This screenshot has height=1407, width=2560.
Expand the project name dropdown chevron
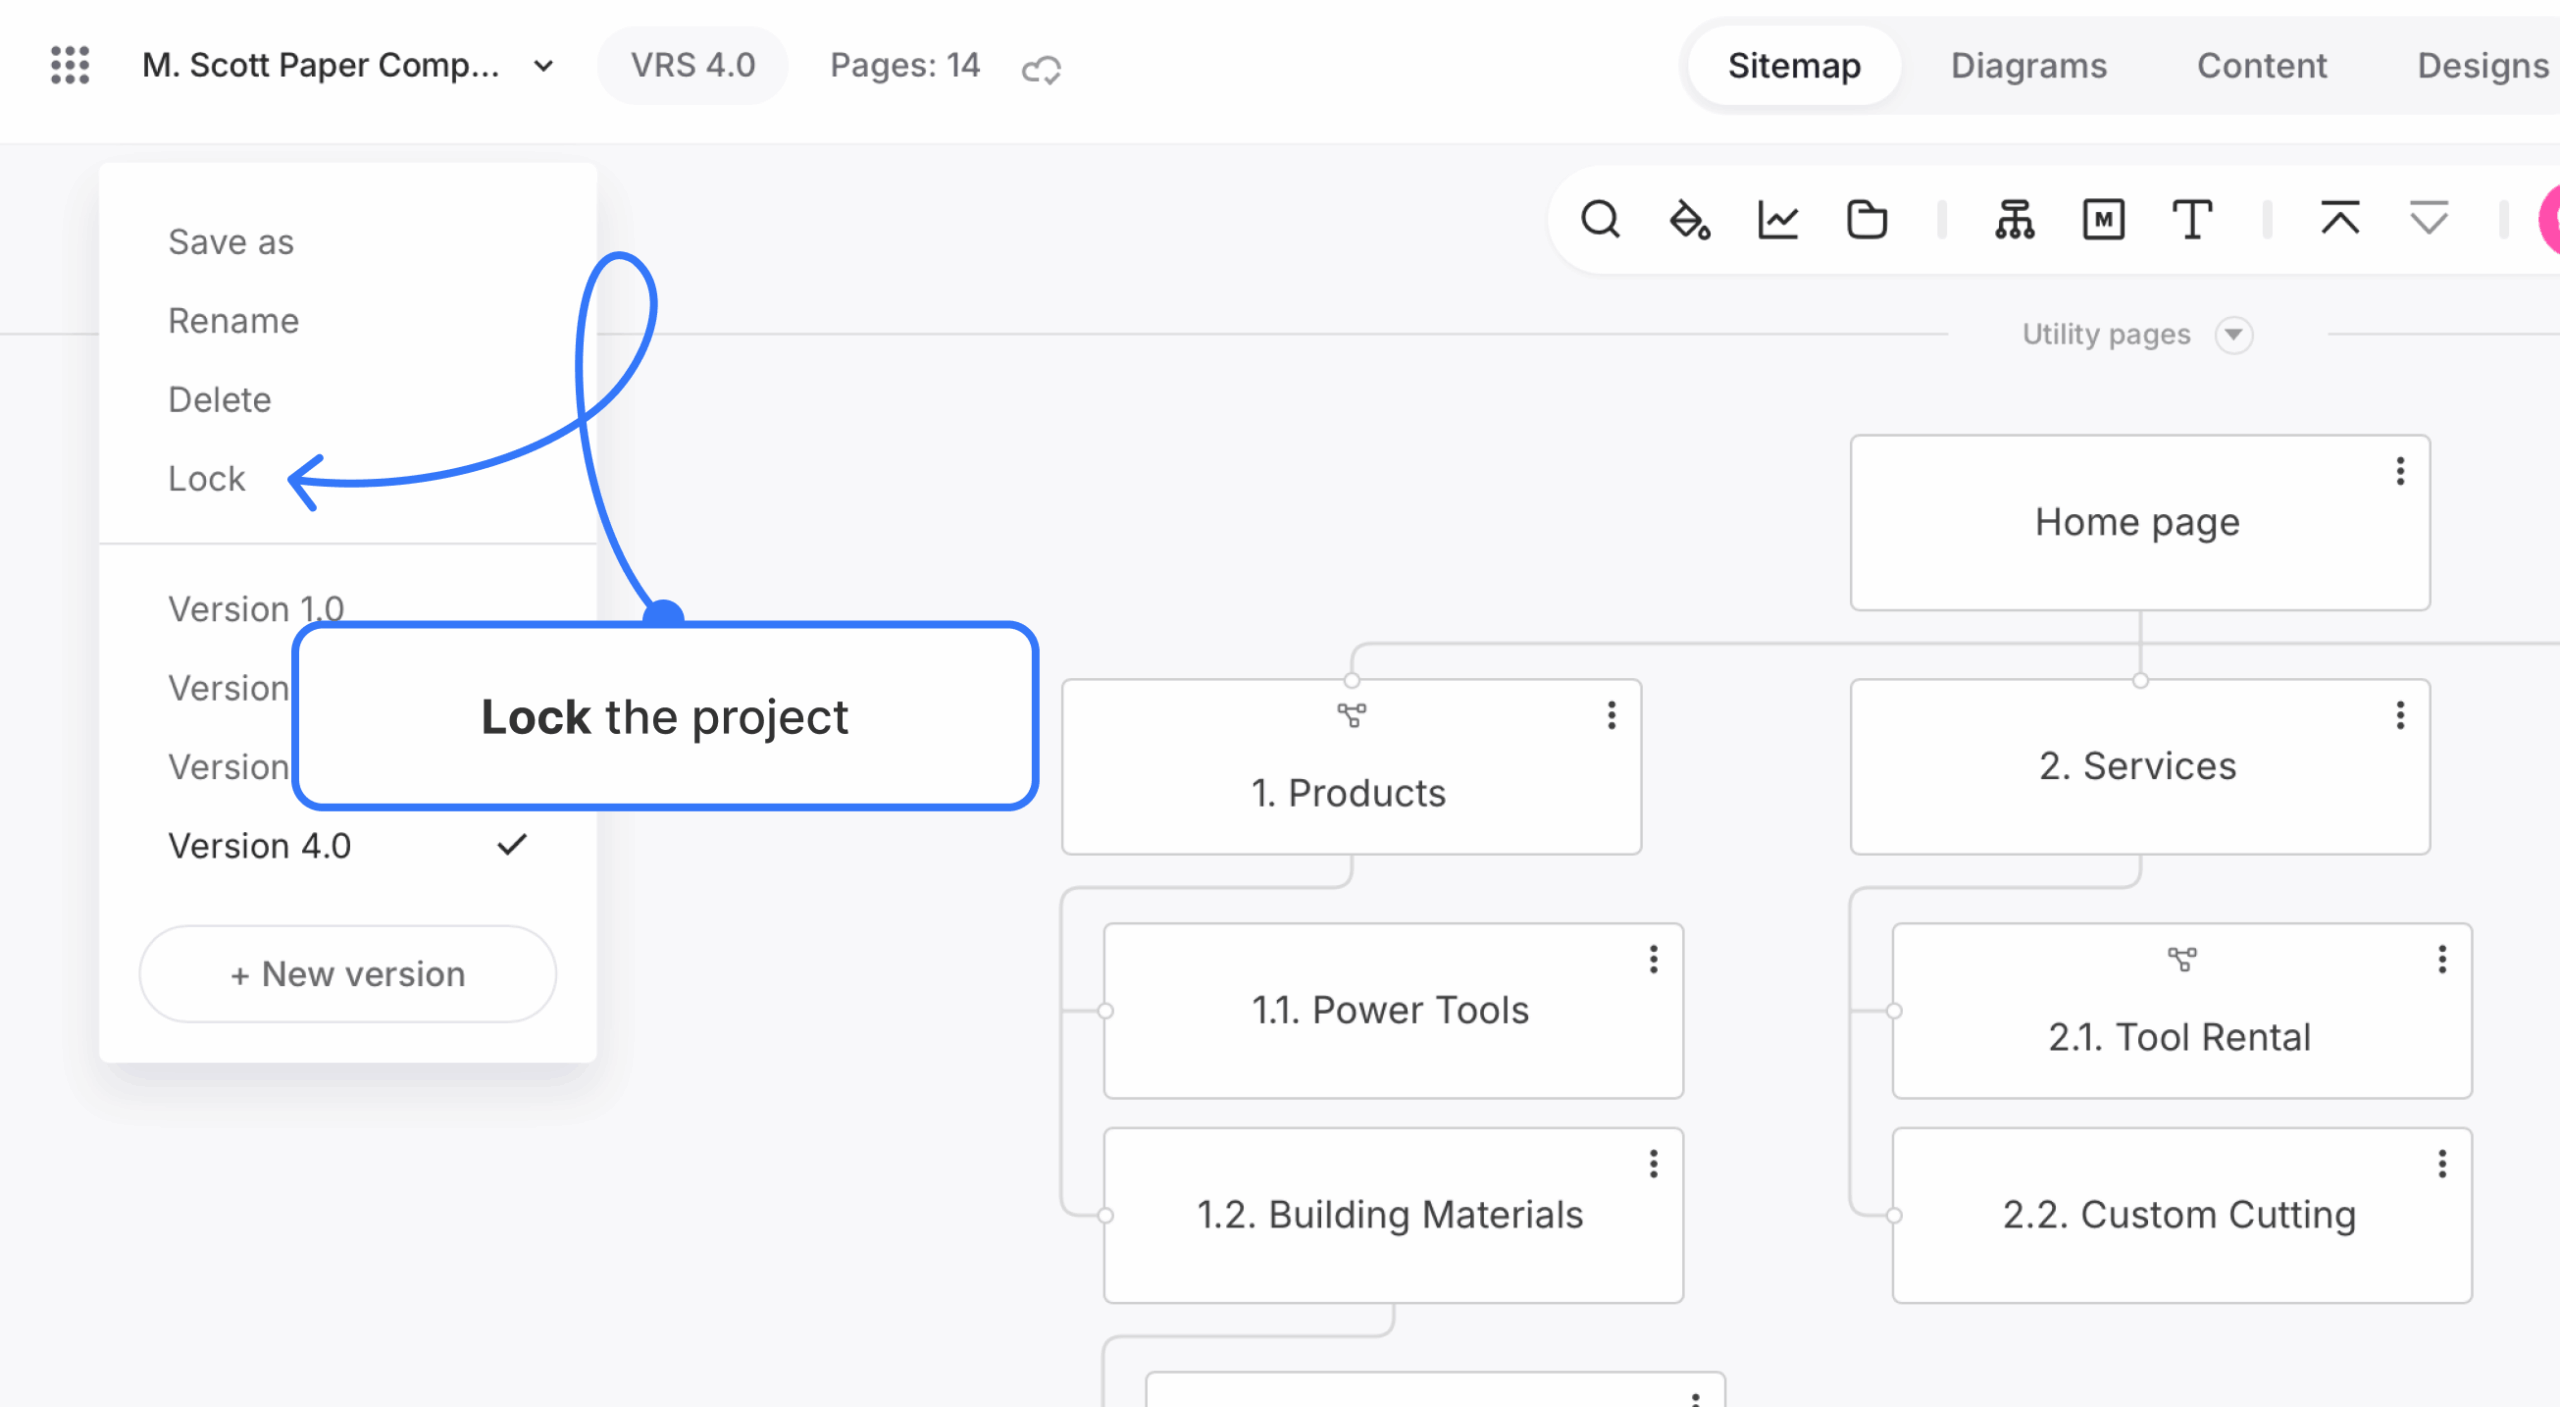tap(543, 66)
